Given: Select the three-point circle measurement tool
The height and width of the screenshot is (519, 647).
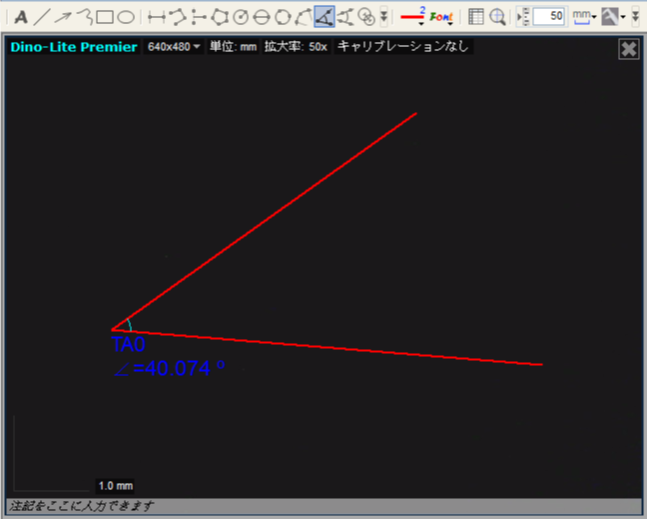Looking at the screenshot, I should pyautogui.click(x=283, y=17).
